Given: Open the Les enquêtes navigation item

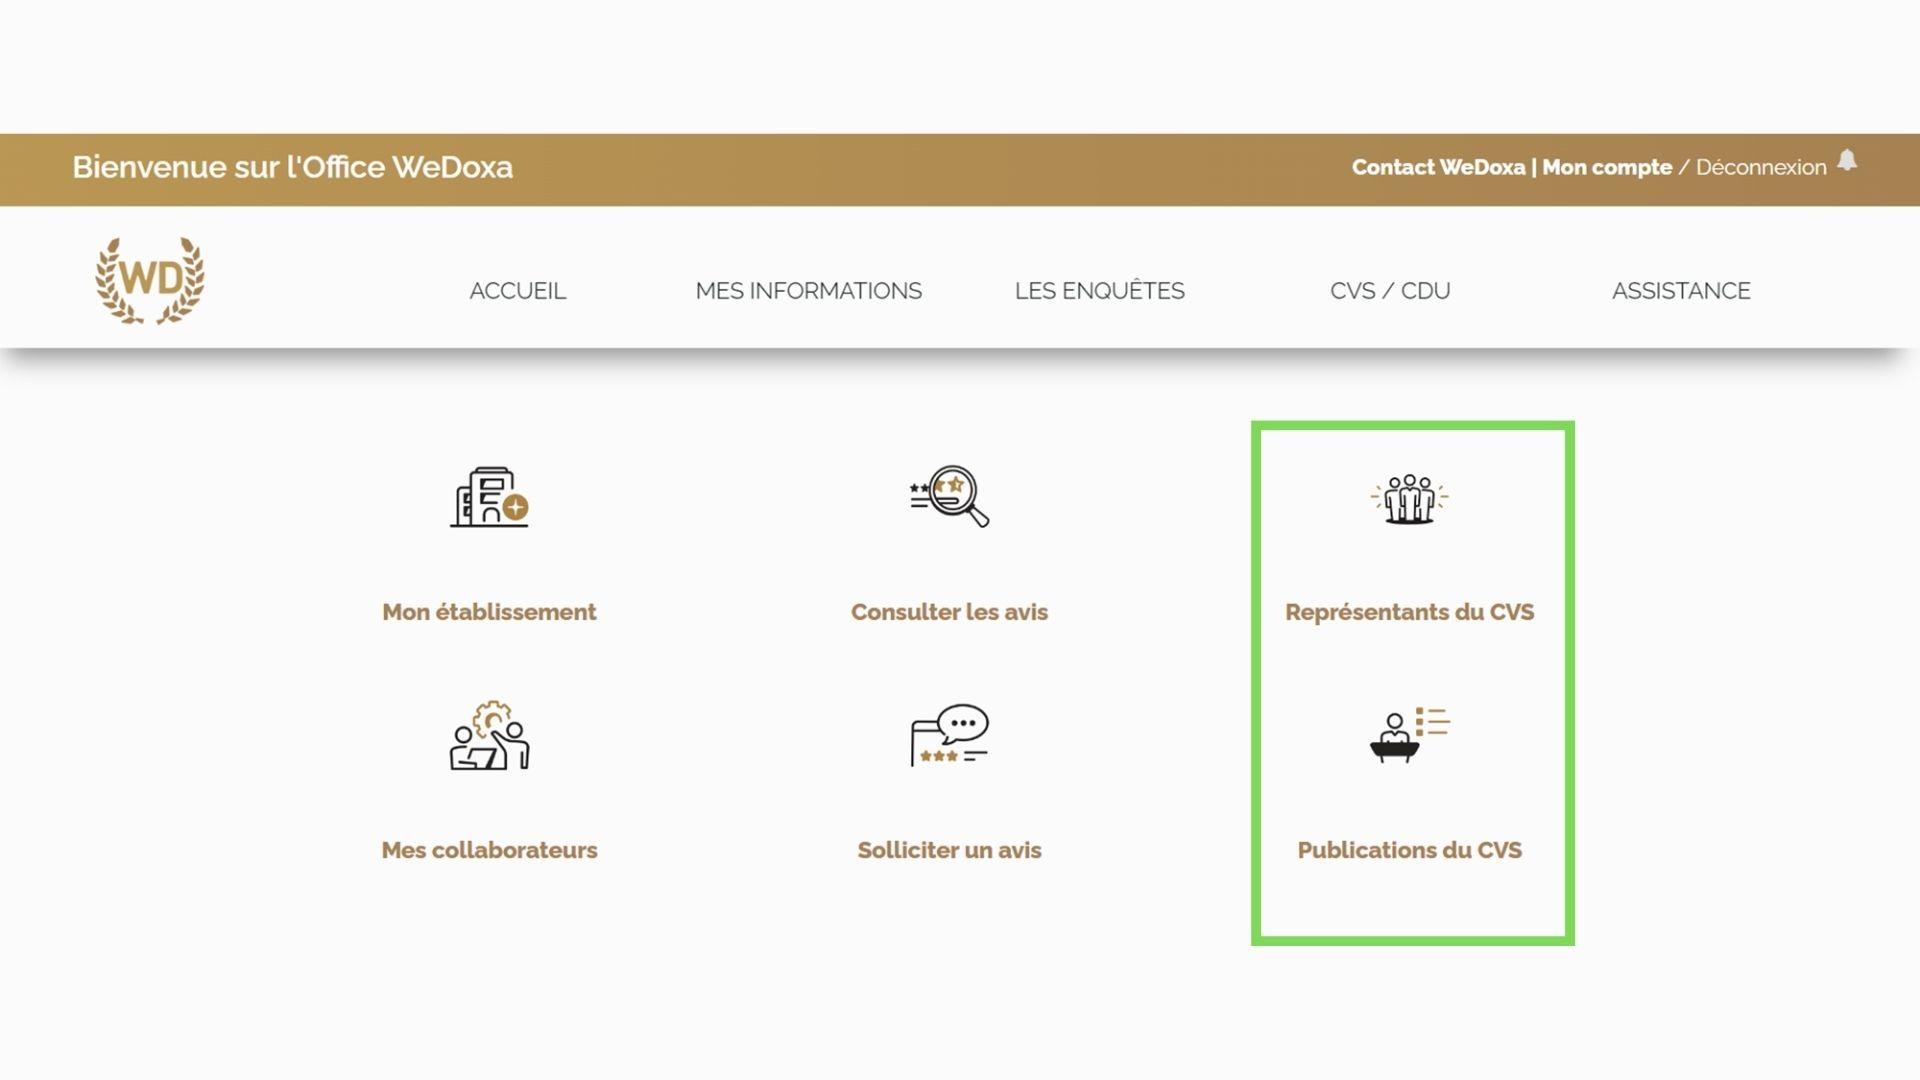Looking at the screenshot, I should pos(1099,291).
